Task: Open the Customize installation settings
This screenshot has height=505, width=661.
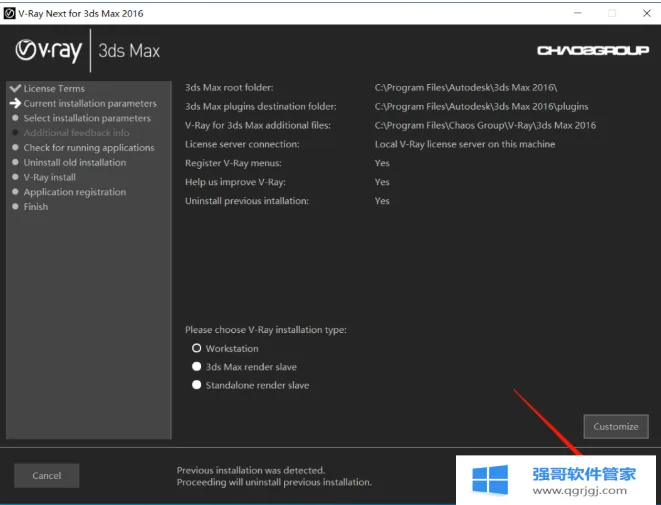Action: click(616, 427)
